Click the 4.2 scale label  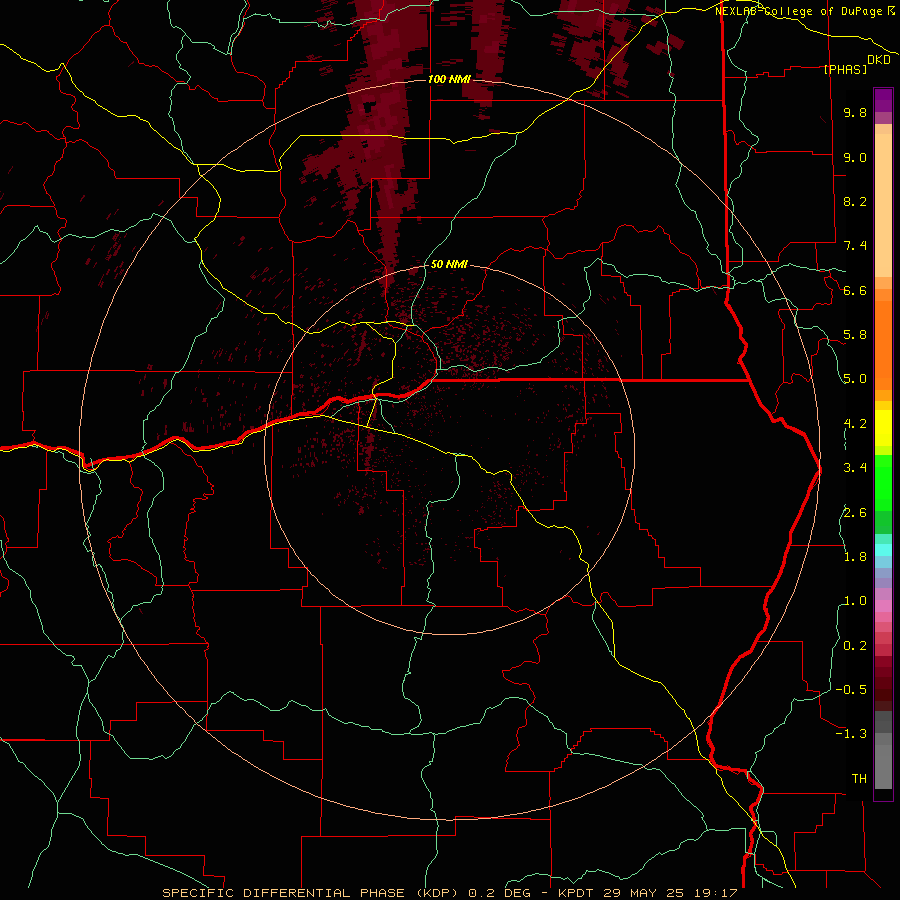pyautogui.click(x=855, y=424)
